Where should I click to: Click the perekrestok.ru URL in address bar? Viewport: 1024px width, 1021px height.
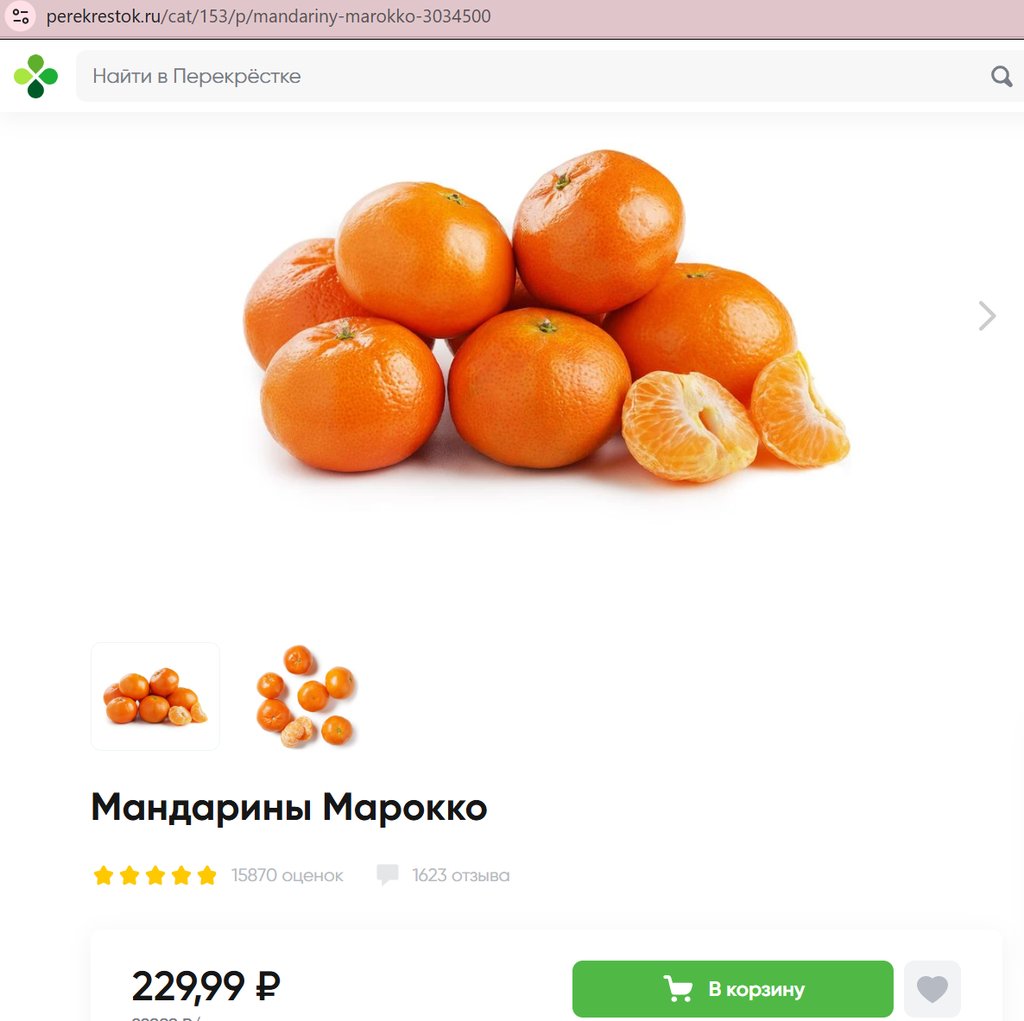(268, 16)
